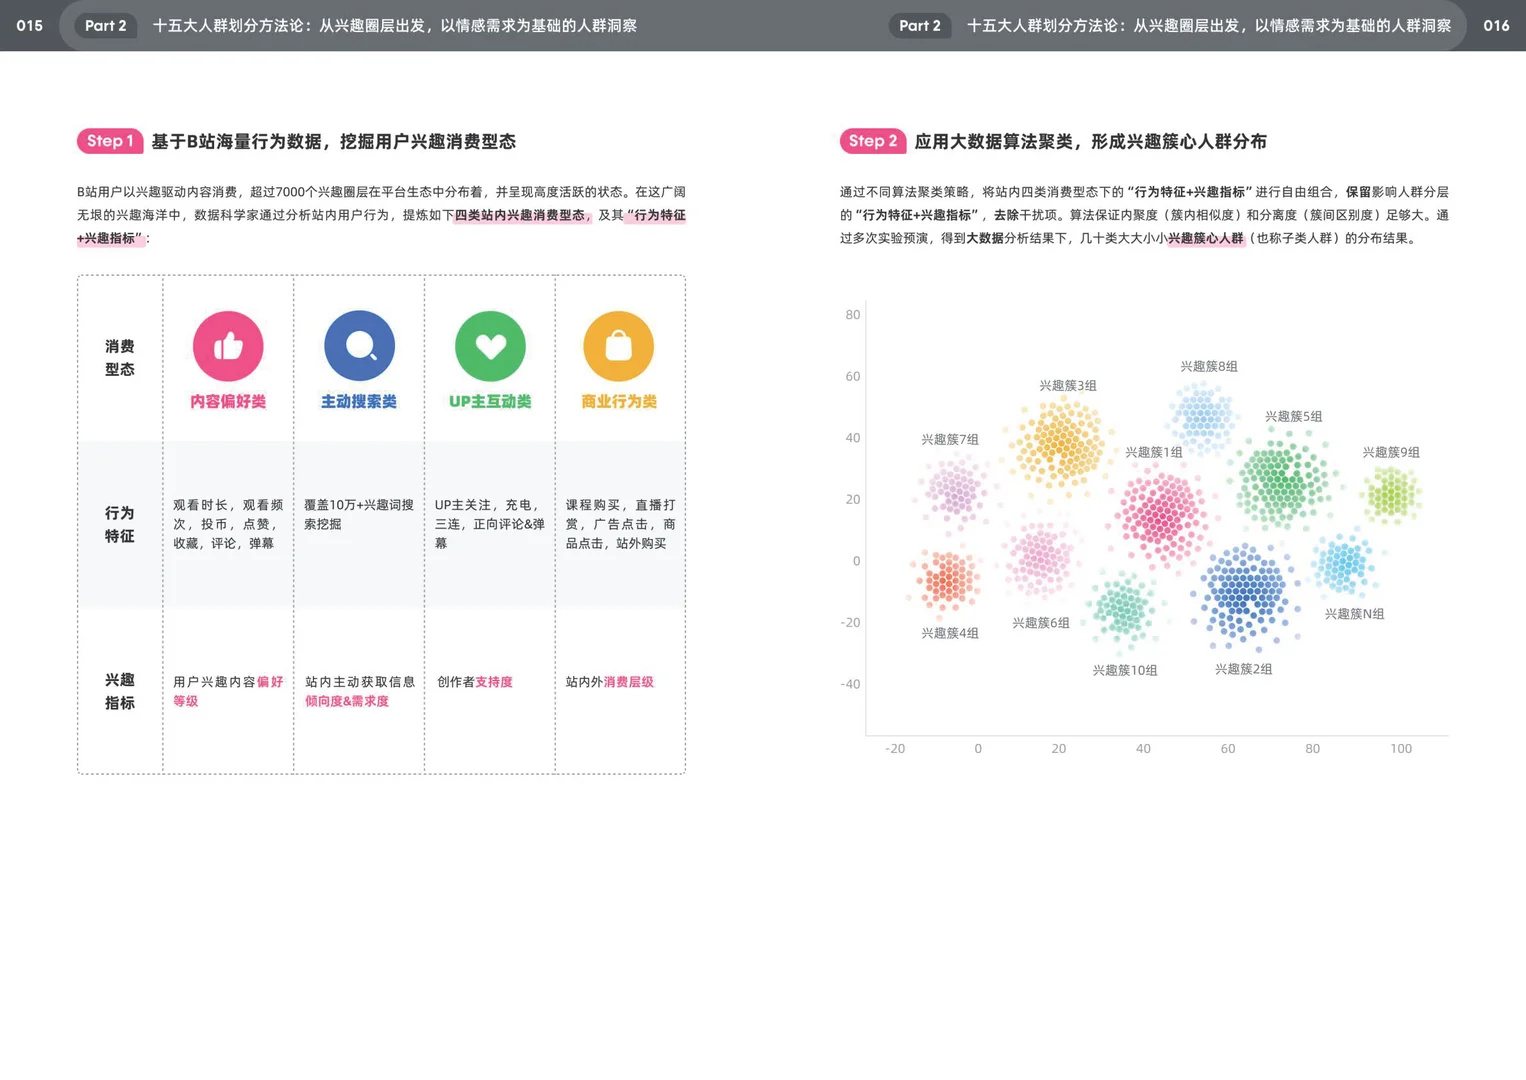Click the highlighted term 兴趣簇心人群

(x=1208, y=238)
